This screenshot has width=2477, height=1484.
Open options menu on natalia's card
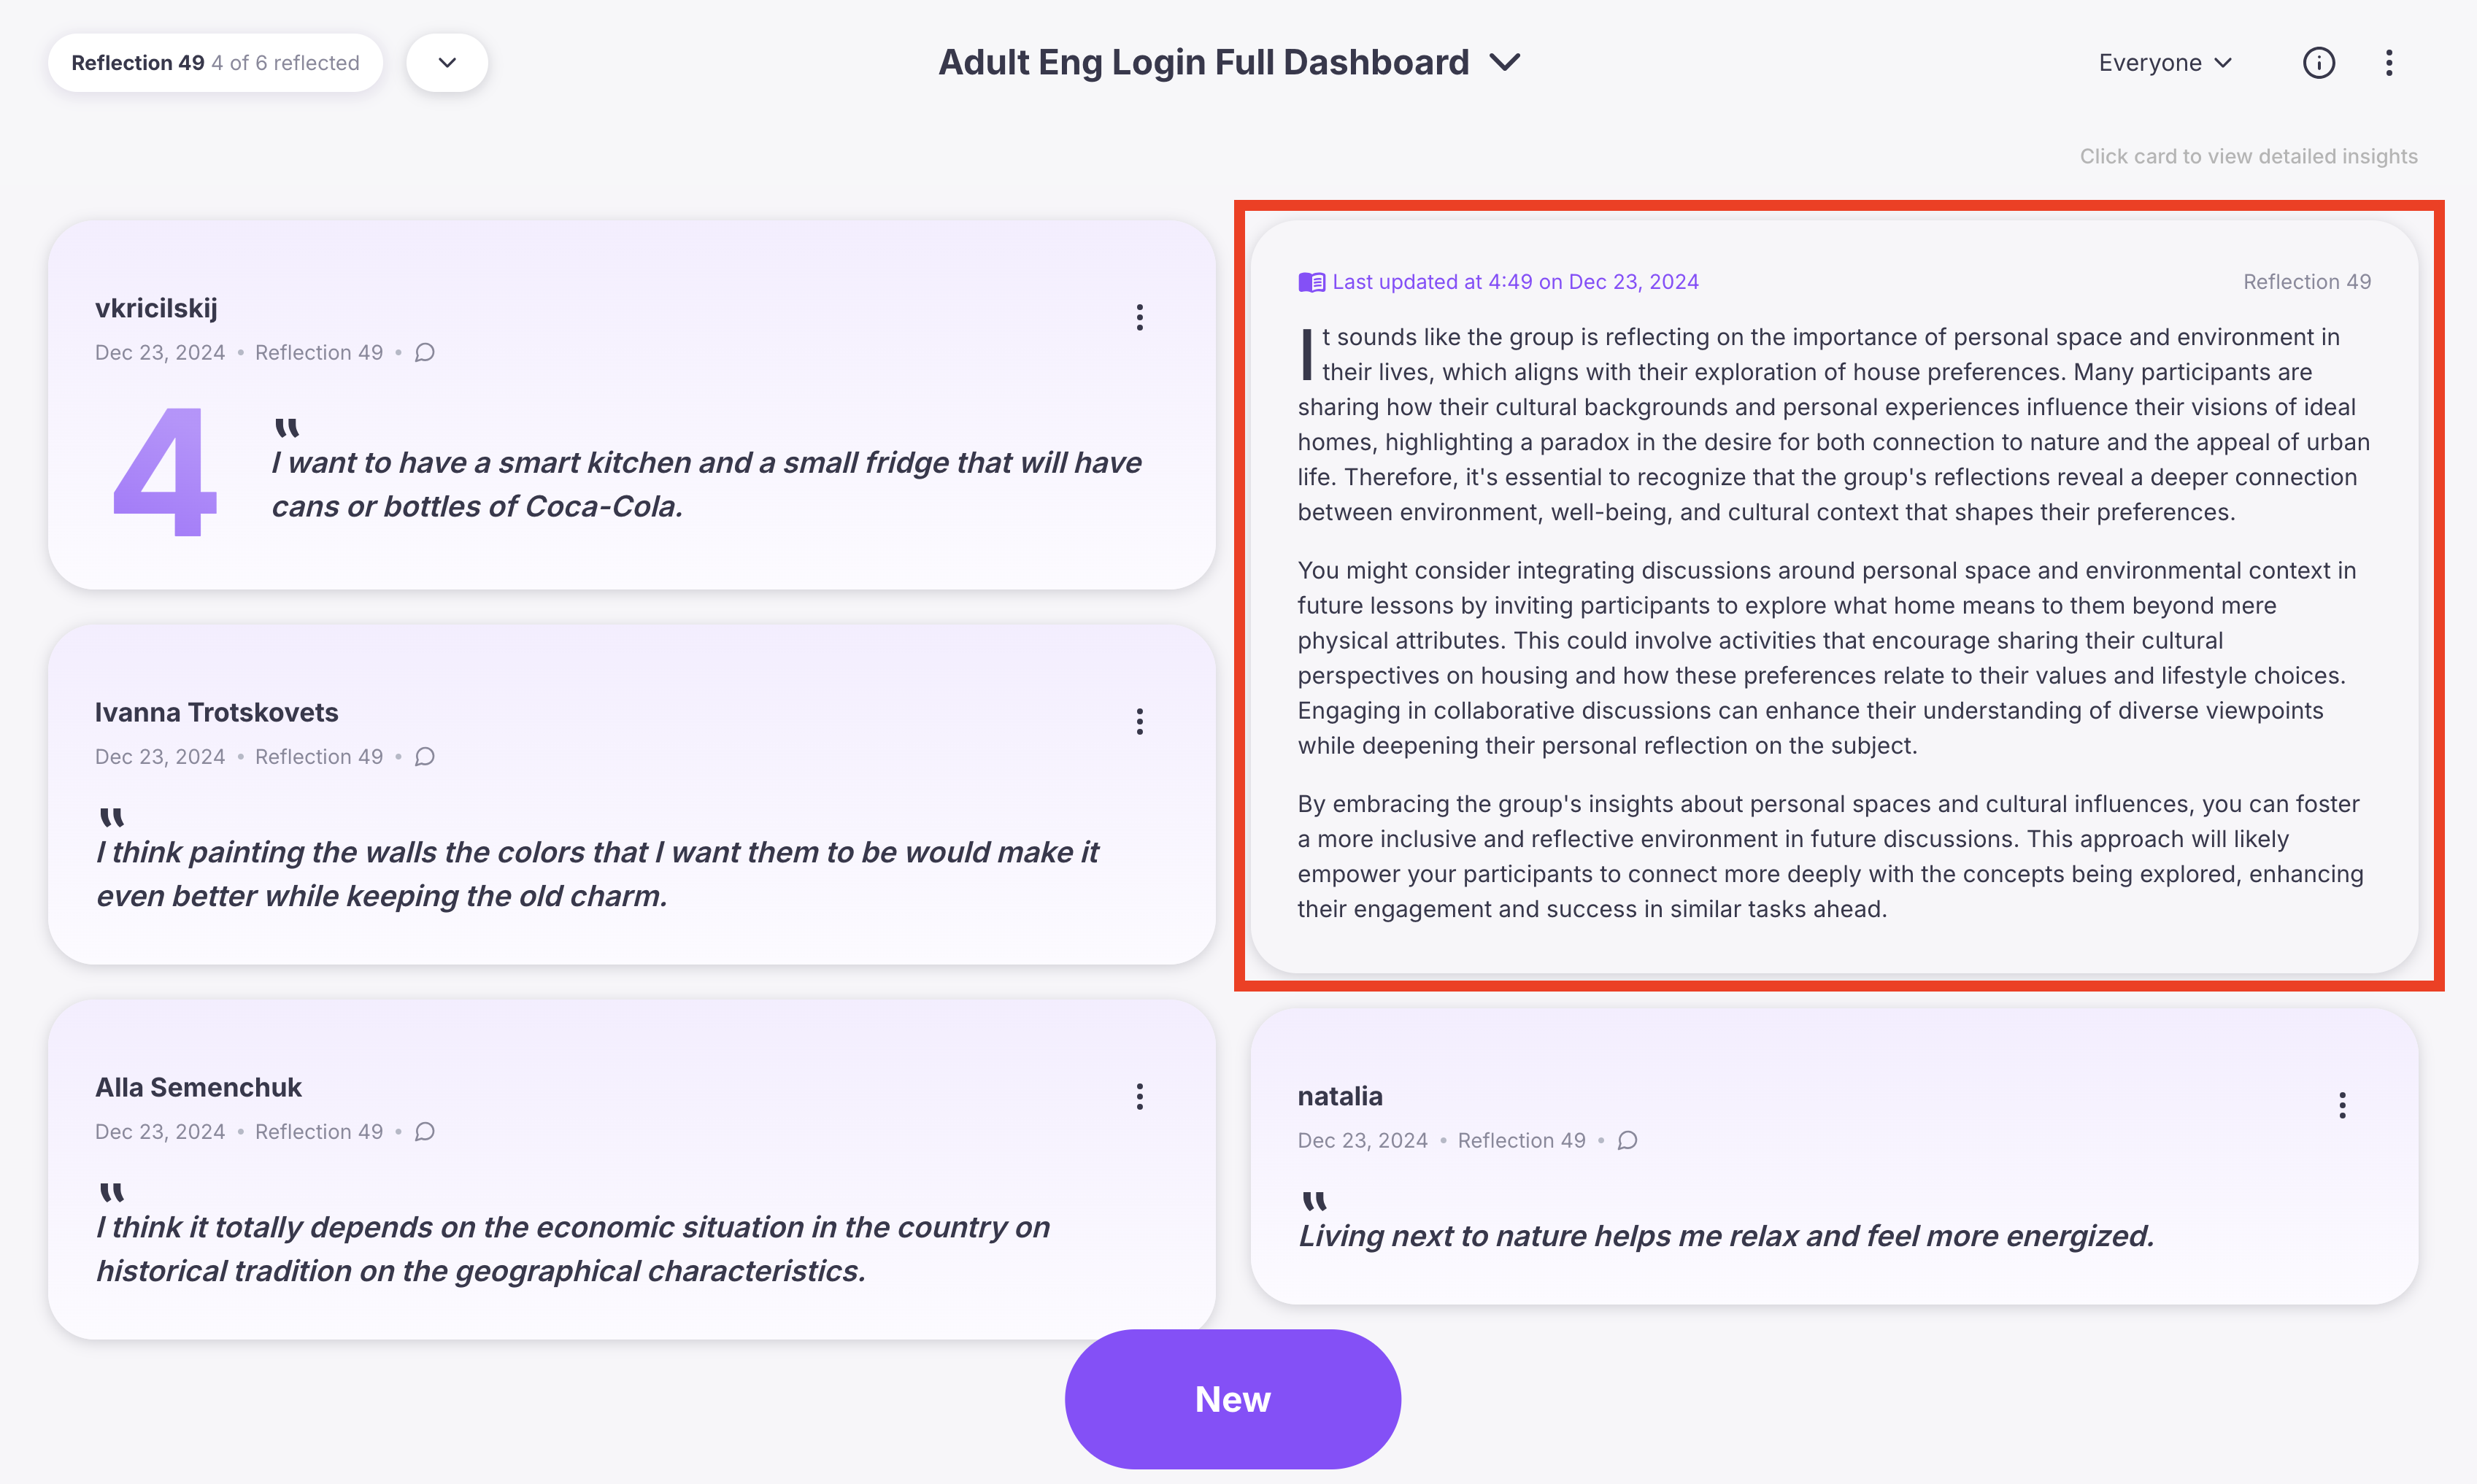(x=2342, y=1106)
